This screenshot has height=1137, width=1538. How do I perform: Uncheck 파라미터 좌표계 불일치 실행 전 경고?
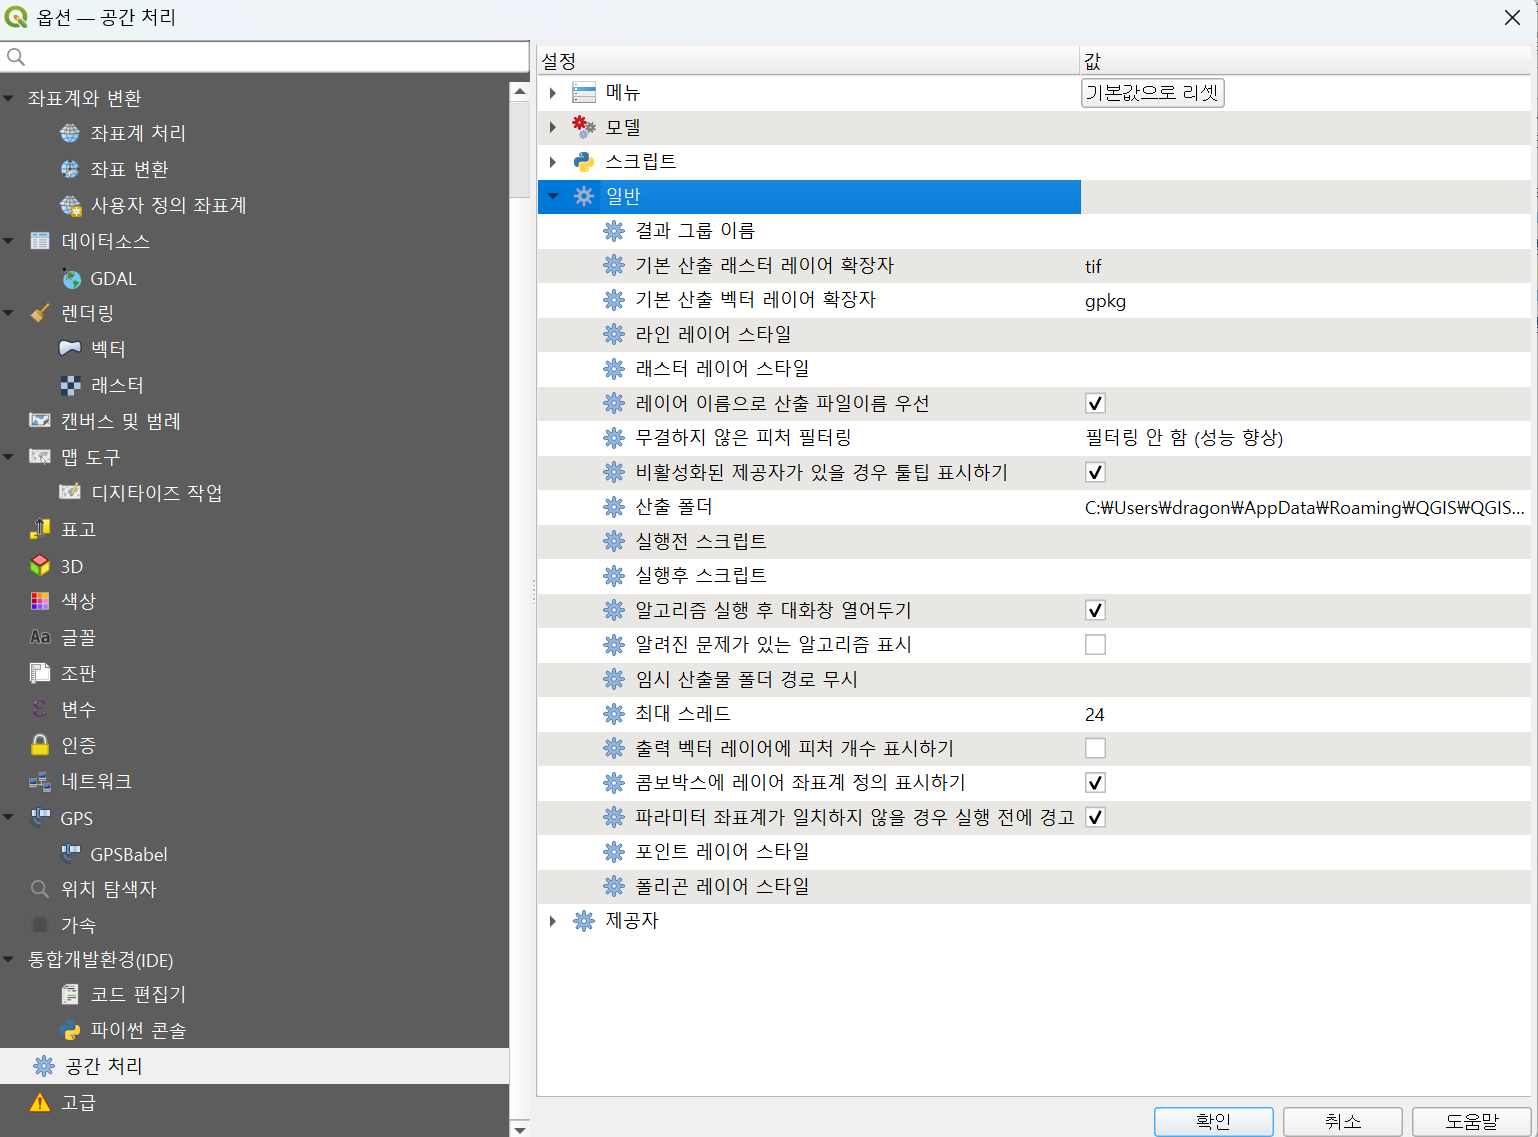[1095, 817]
